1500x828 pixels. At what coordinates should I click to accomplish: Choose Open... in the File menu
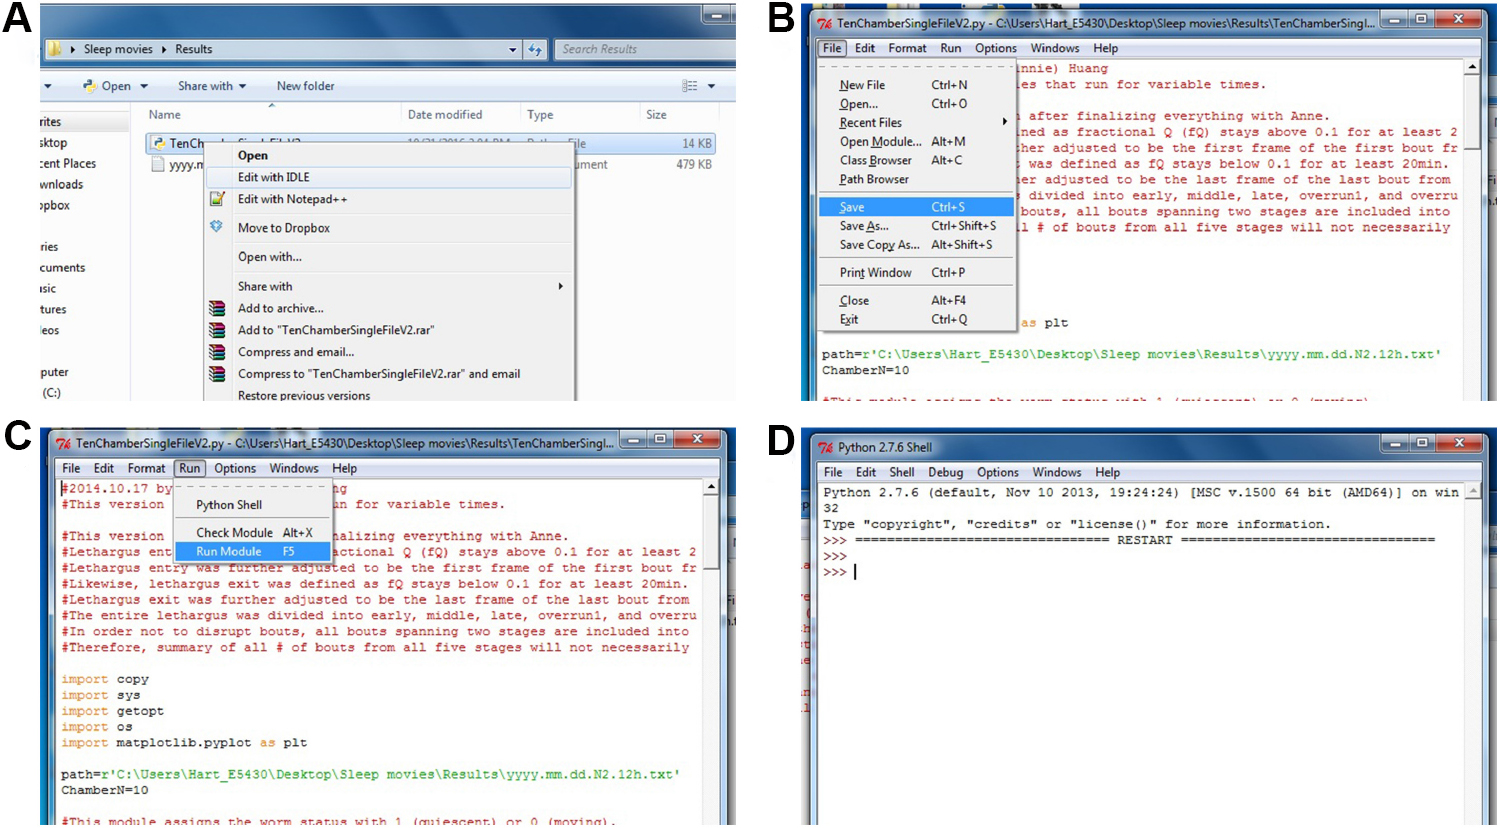859,104
